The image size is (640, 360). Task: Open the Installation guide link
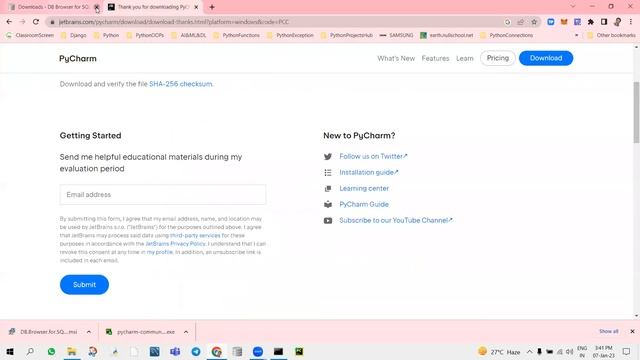coord(369,173)
